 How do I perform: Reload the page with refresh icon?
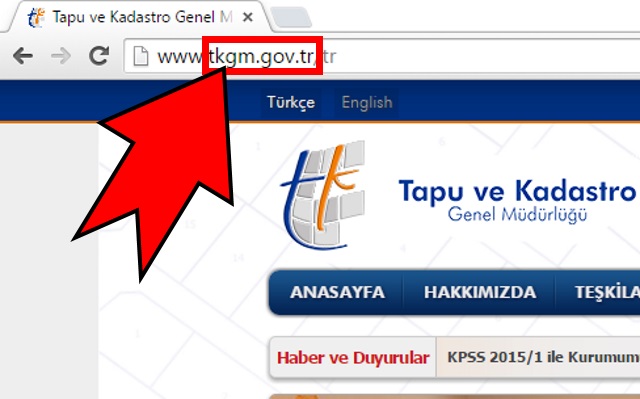click(x=99, y=55)
